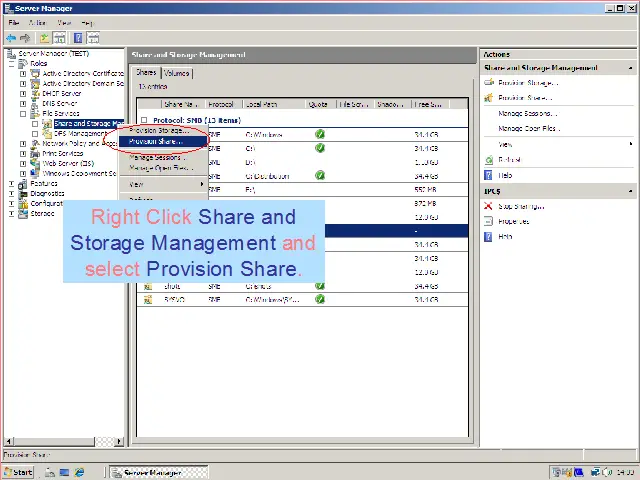Click green quota check icon for C:\Windows row
The width and height of the screenshot is (640, 480).
(320, 134)
